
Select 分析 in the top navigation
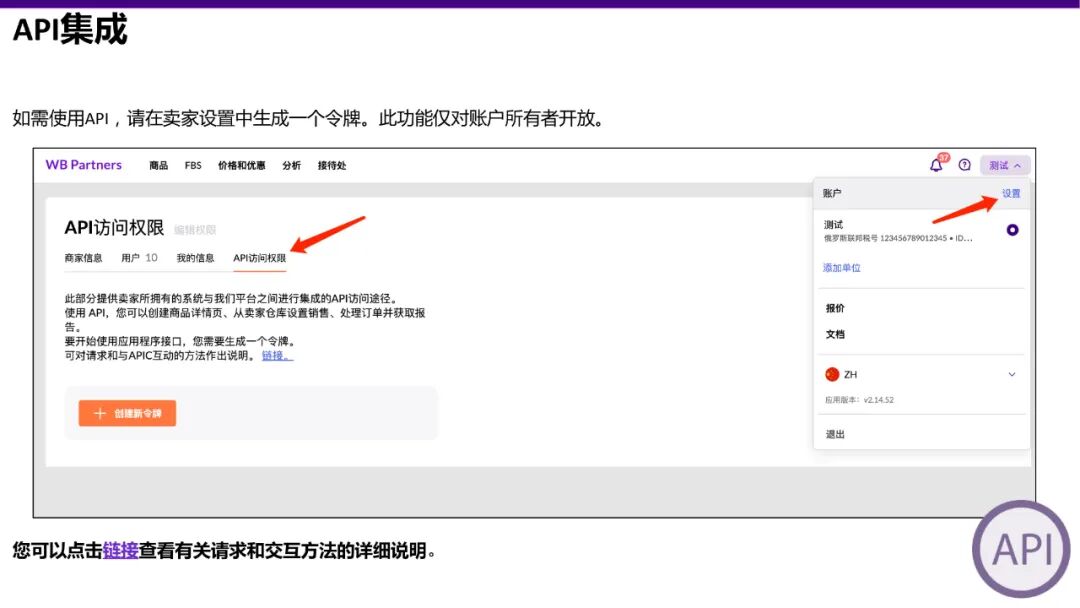[291, 165]
